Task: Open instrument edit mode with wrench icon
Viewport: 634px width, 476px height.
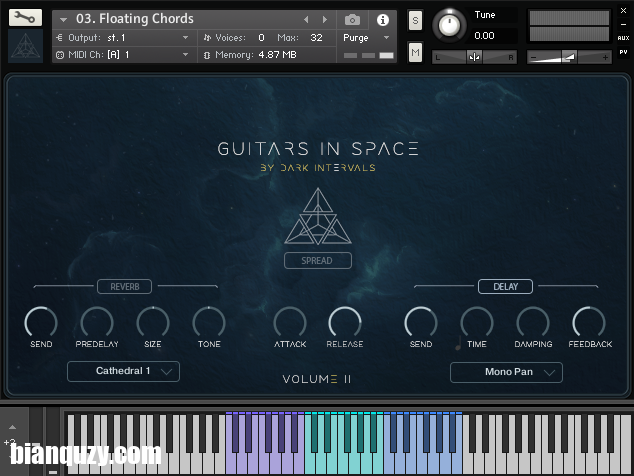Action: tap(25, 17)
